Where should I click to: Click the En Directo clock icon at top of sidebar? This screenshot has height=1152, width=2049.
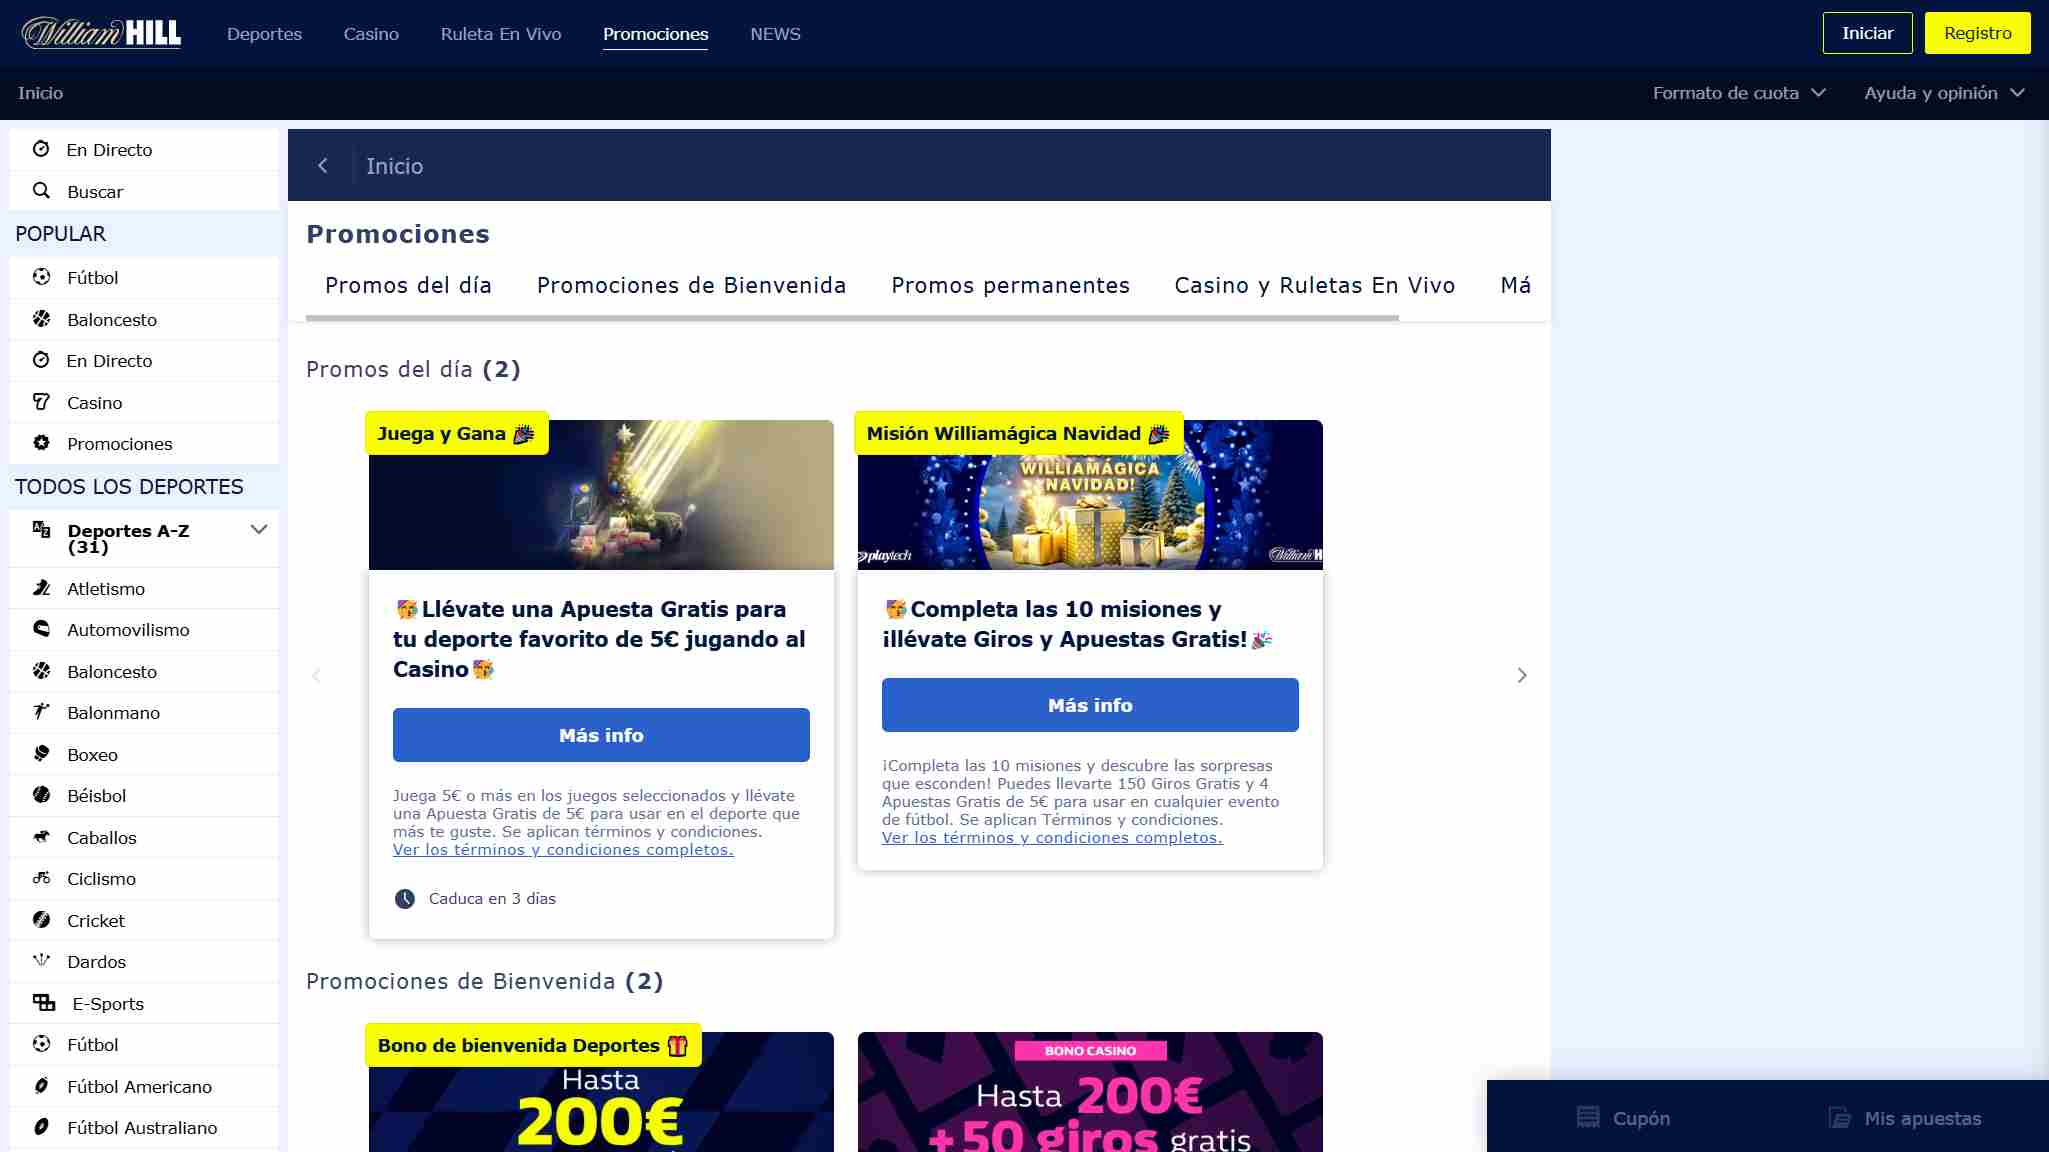41,149
